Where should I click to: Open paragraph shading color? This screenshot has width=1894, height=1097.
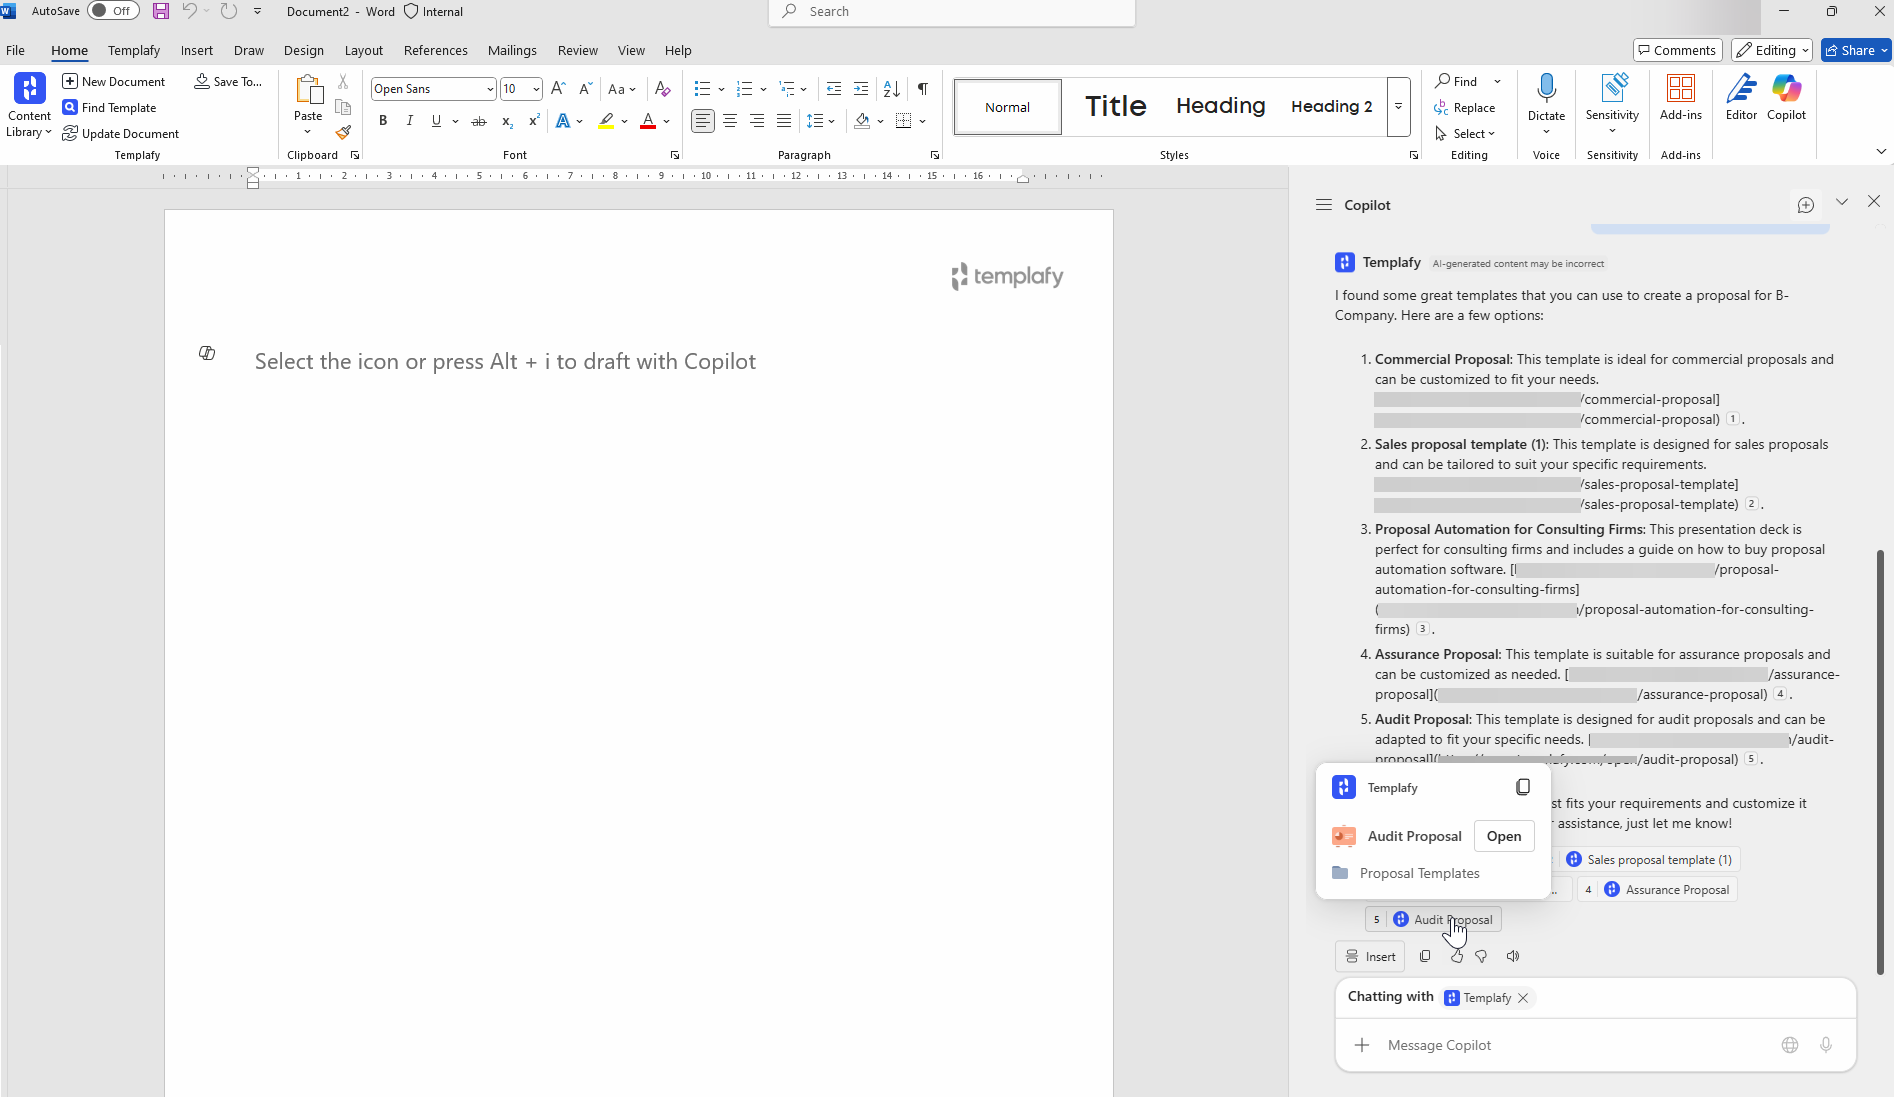click(x=862, y=121)
